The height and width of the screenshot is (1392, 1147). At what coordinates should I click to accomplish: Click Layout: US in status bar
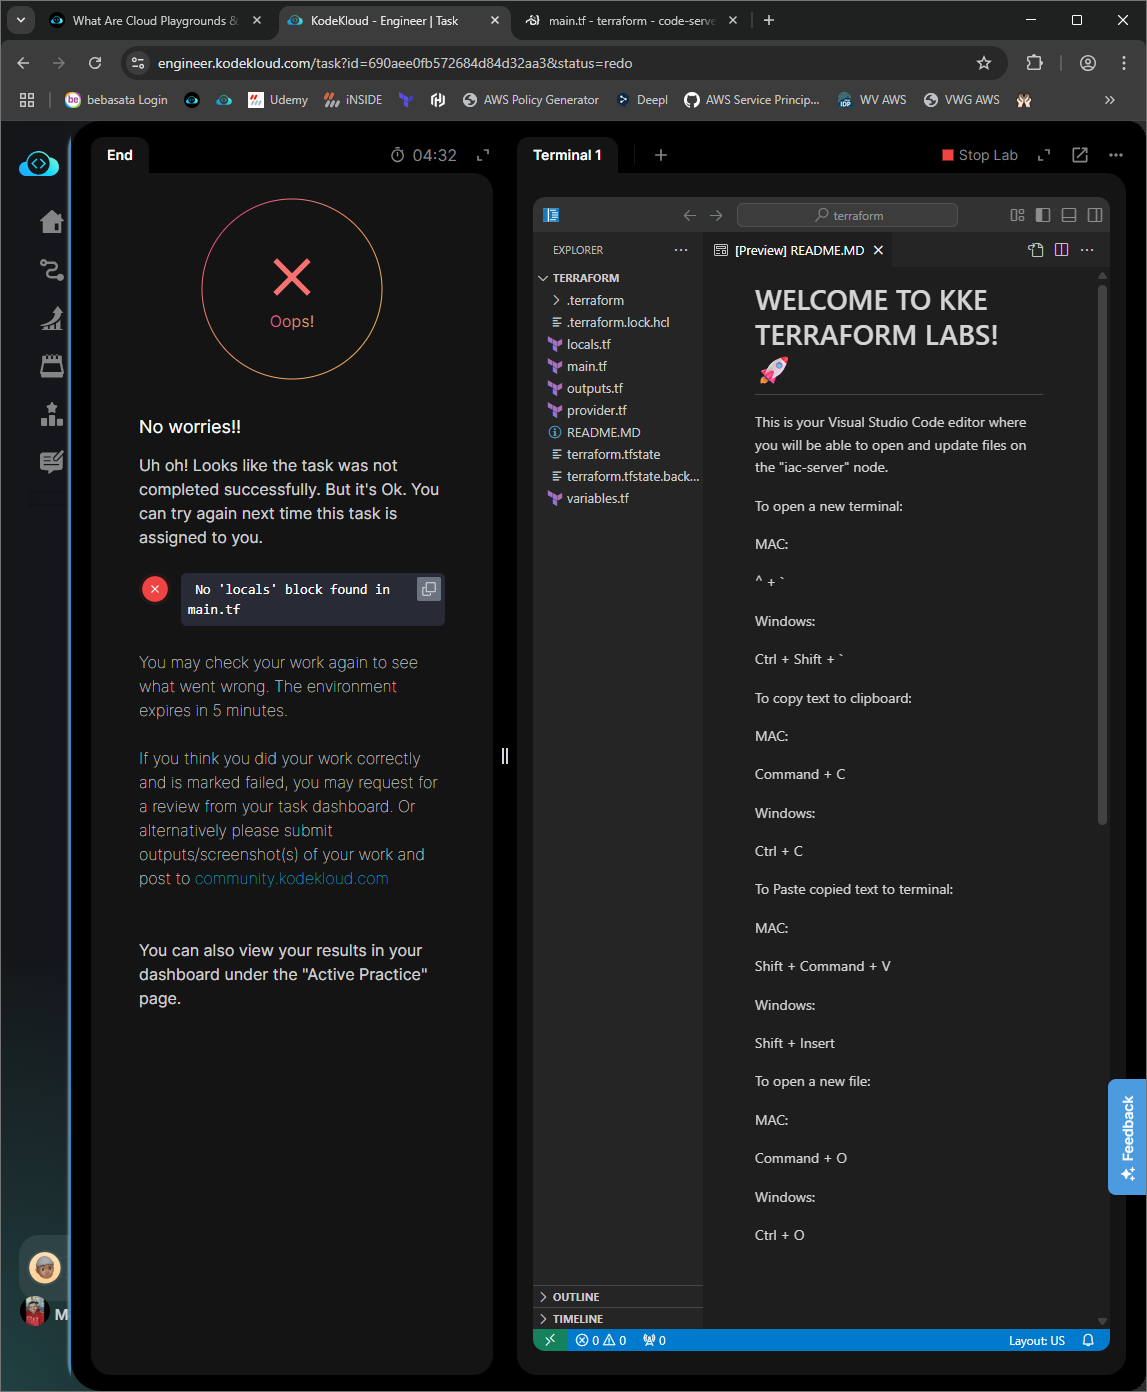pyautogui.click(x=1037, y=1340)
